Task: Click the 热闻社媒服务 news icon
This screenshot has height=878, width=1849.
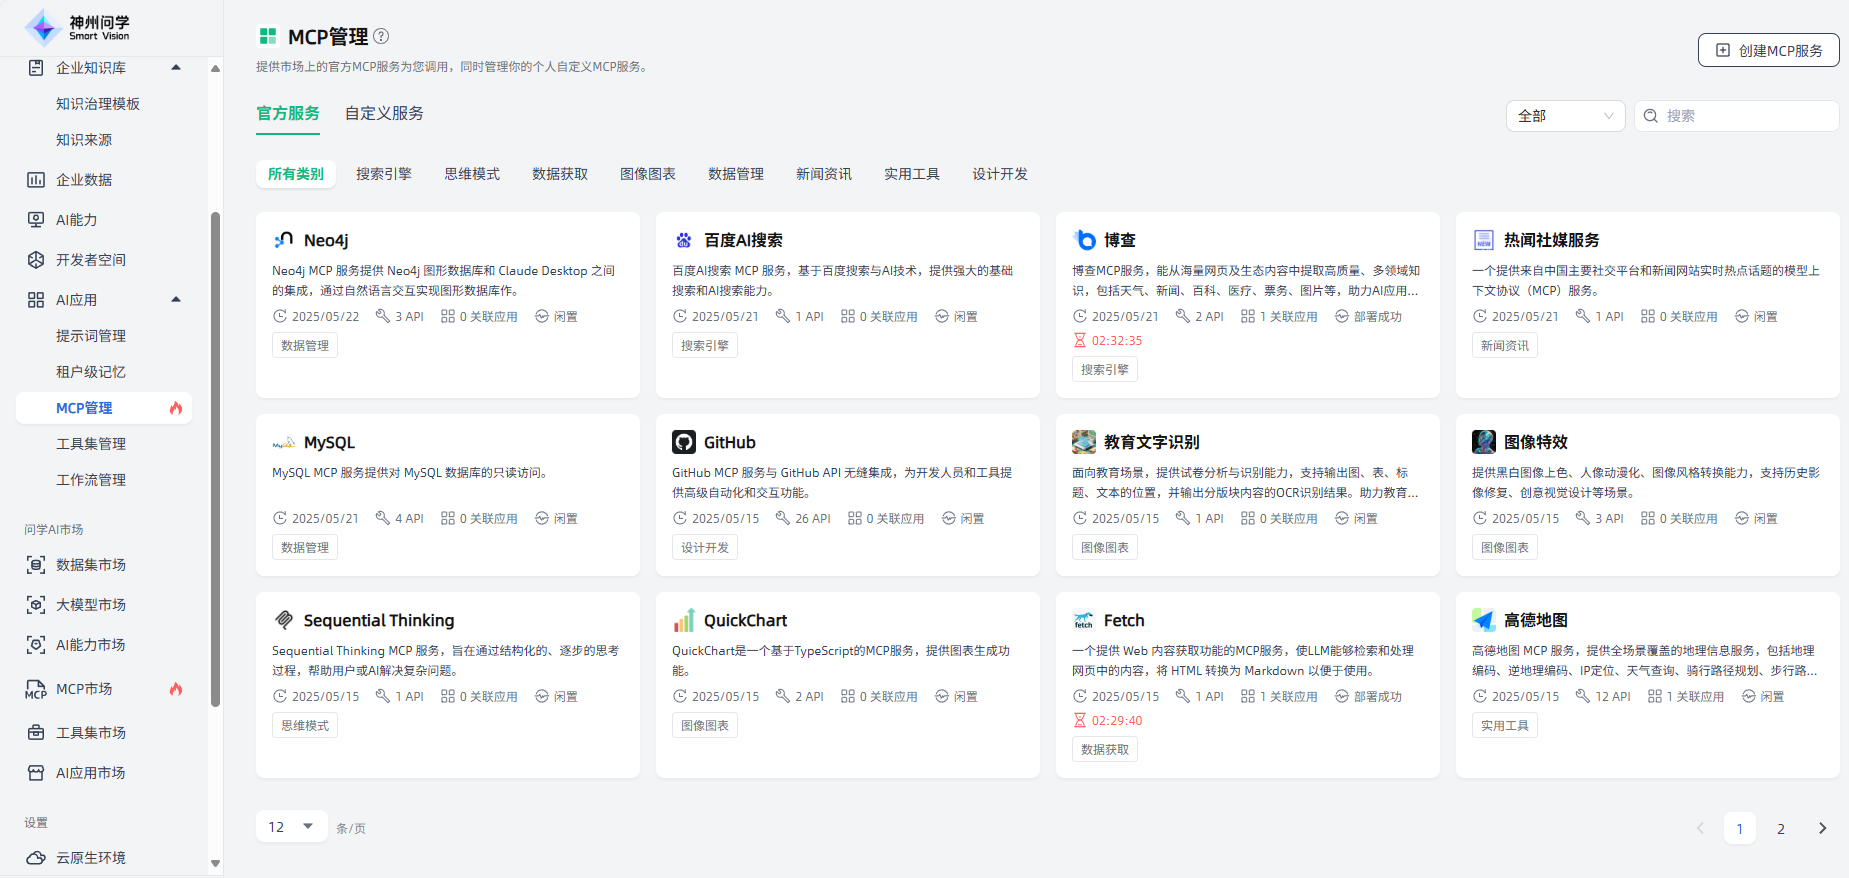Action: (x=1484, y=240)
